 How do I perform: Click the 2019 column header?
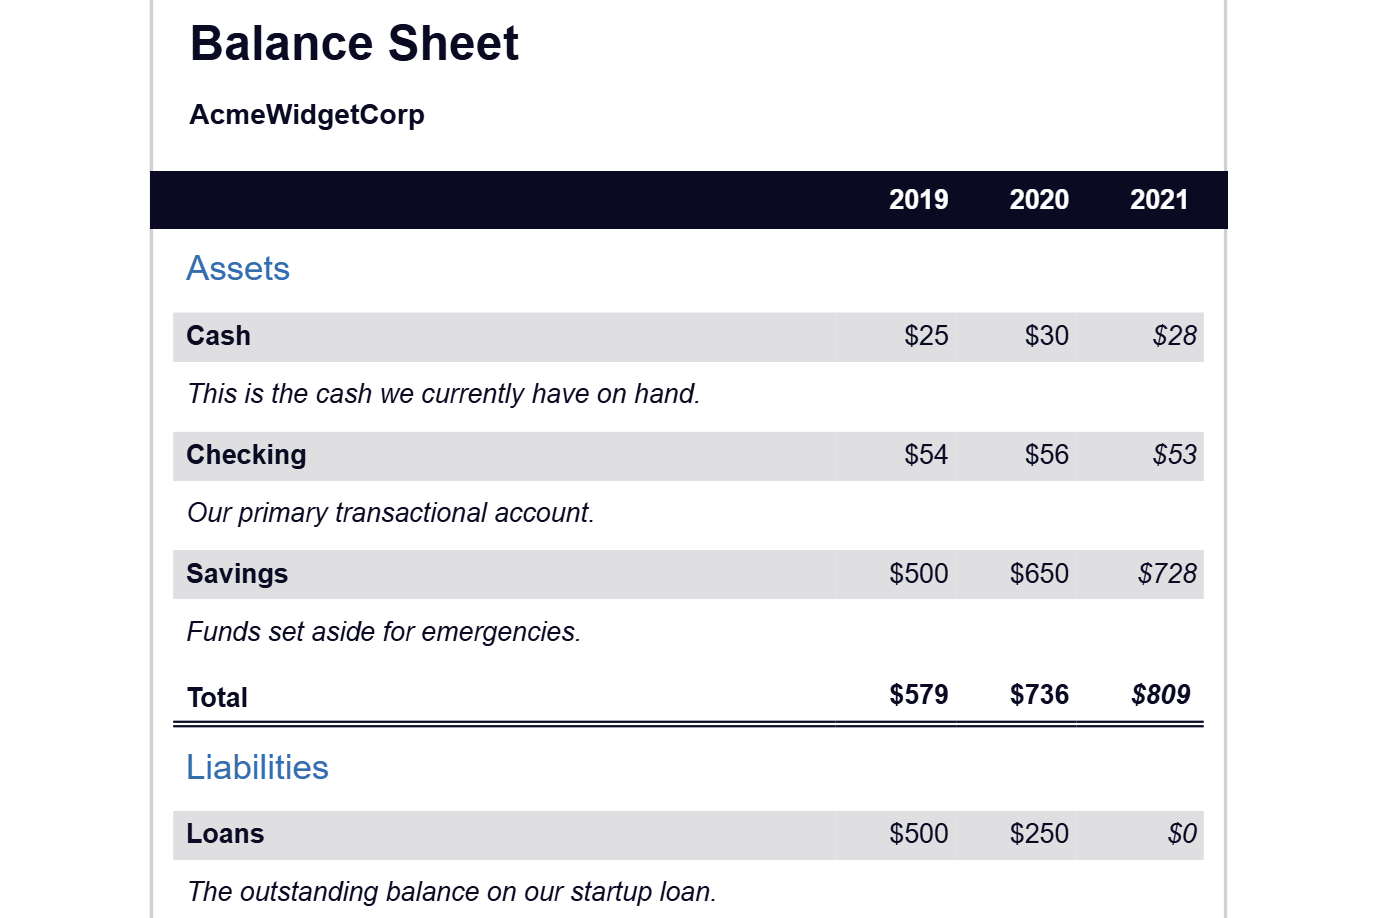[918, 200]
